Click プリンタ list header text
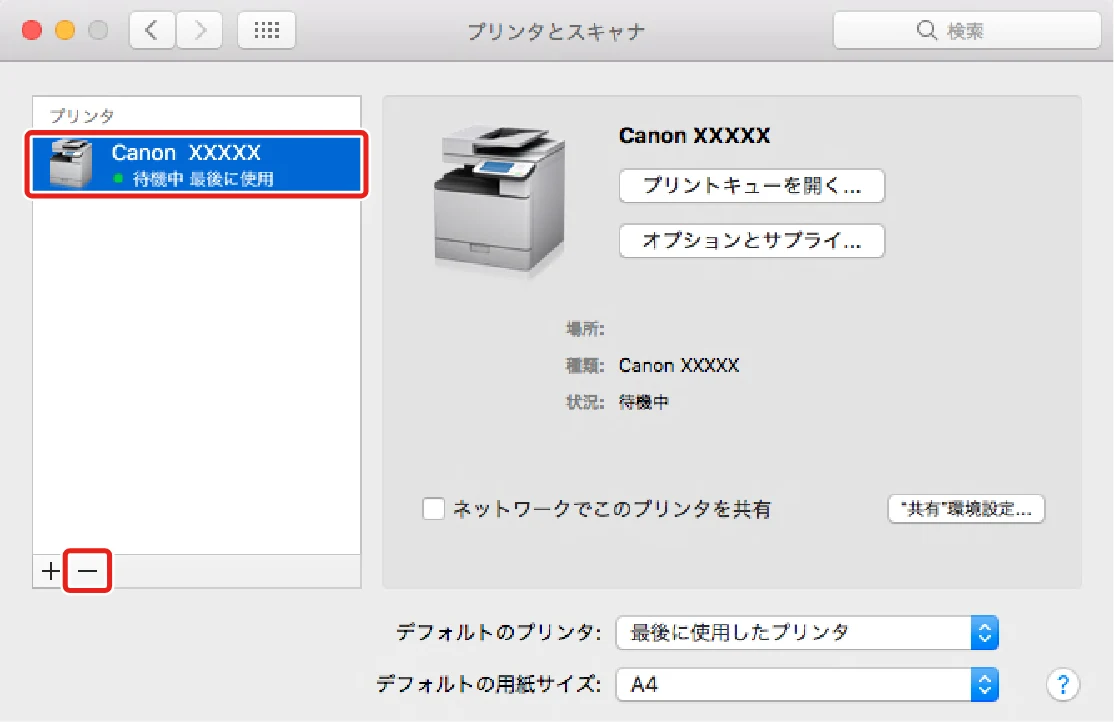1114x722 pixels. tap(82, 116)
